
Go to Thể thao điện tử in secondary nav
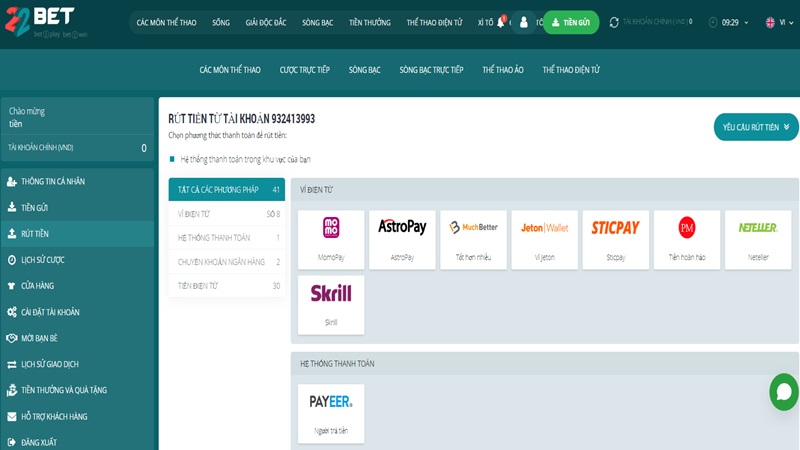(x=571, y=70)
